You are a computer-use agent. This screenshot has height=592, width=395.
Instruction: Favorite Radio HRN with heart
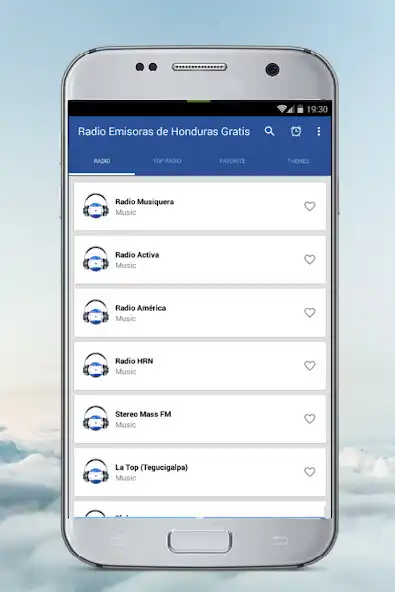tap(310, 365)
